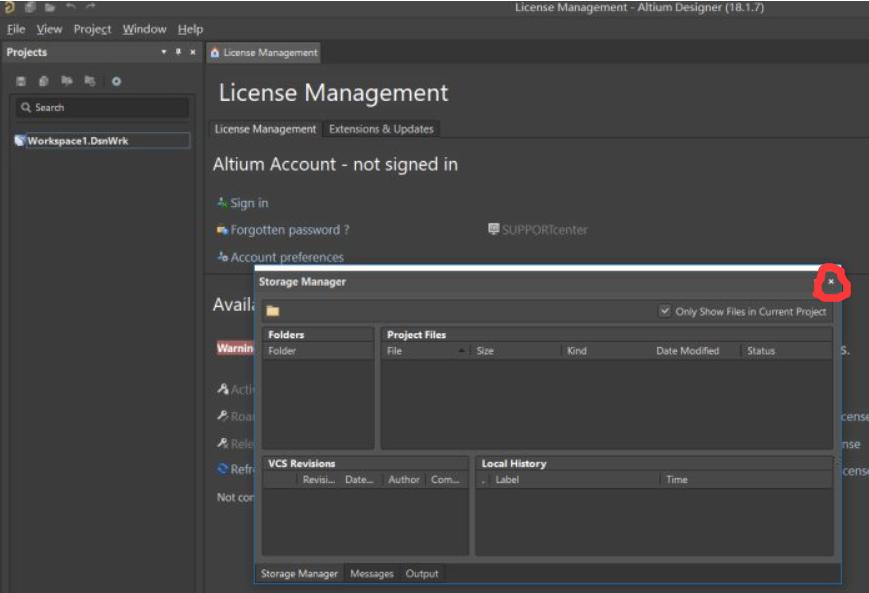Click the Size column header

pos(515,350)
